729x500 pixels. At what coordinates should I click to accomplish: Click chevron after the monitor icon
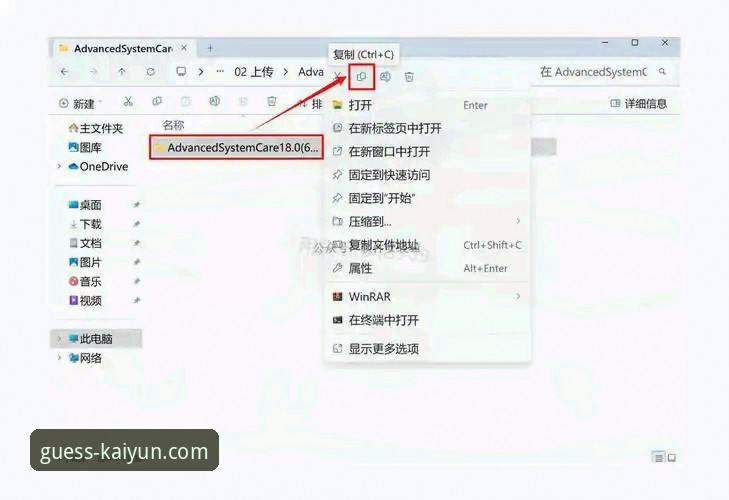tap(201, 72)
